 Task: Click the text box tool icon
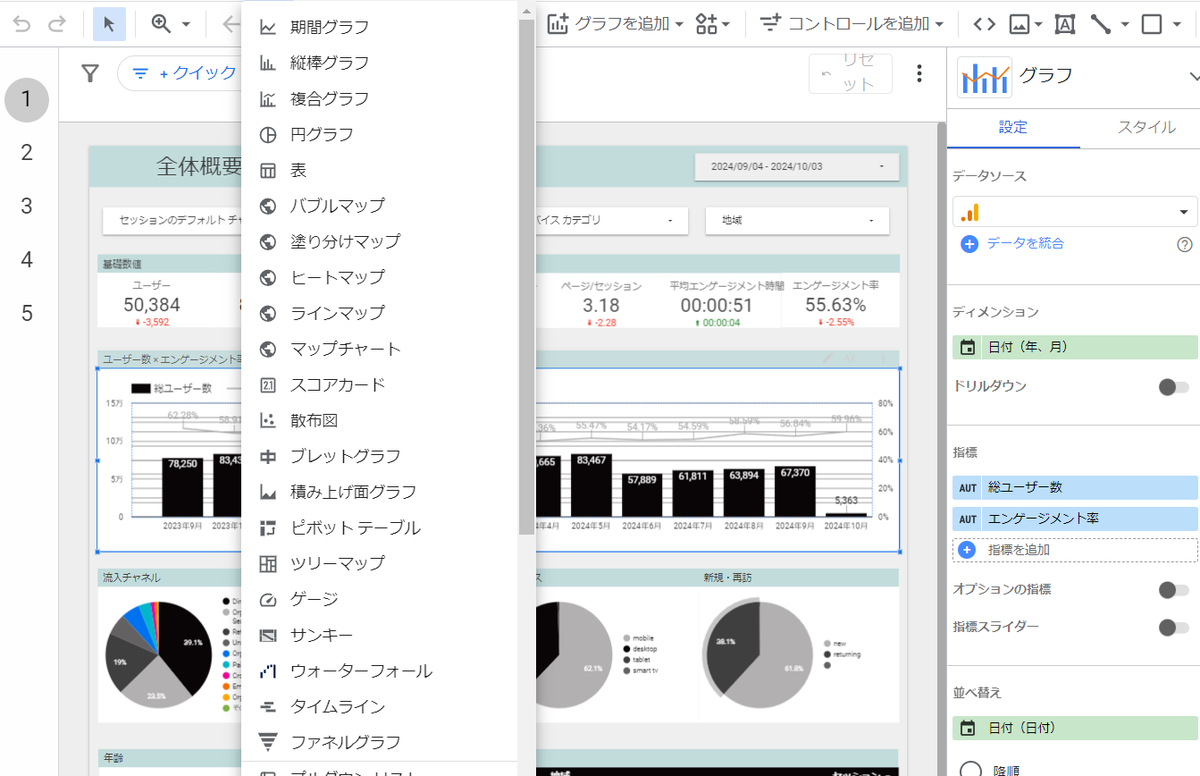1065,24
